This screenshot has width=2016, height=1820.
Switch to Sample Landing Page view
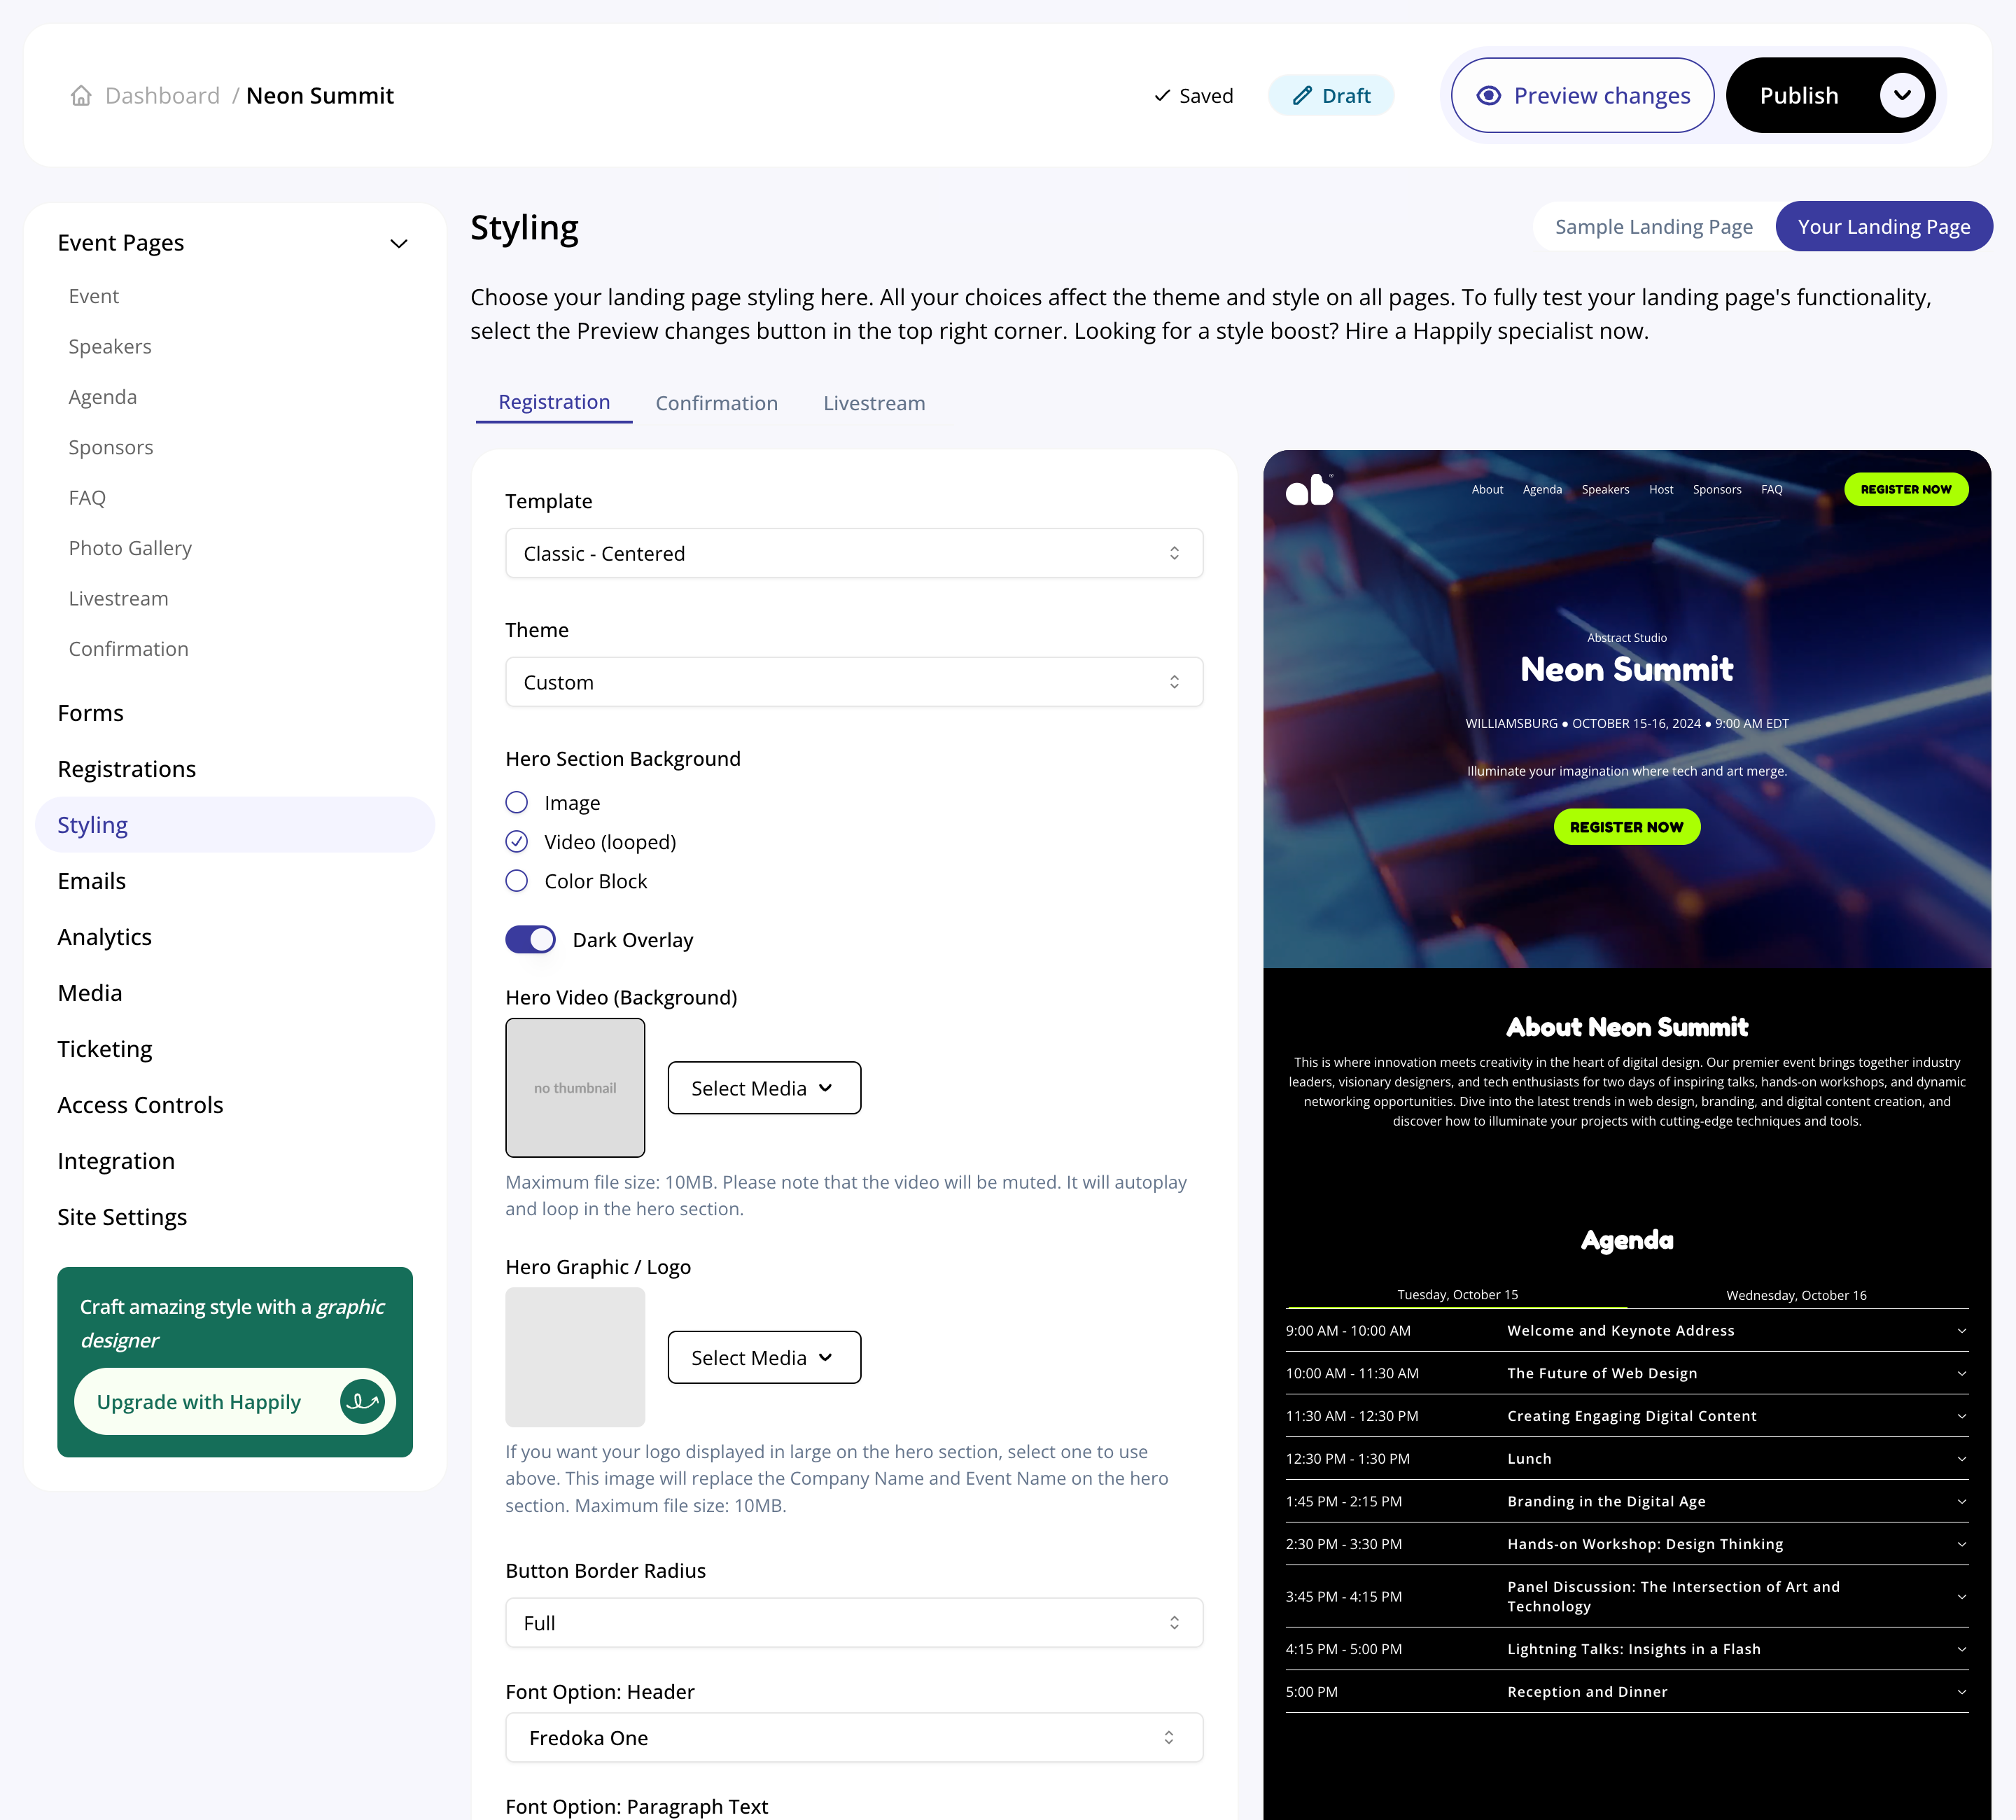pyautogui.click(x=1653, y=227)
